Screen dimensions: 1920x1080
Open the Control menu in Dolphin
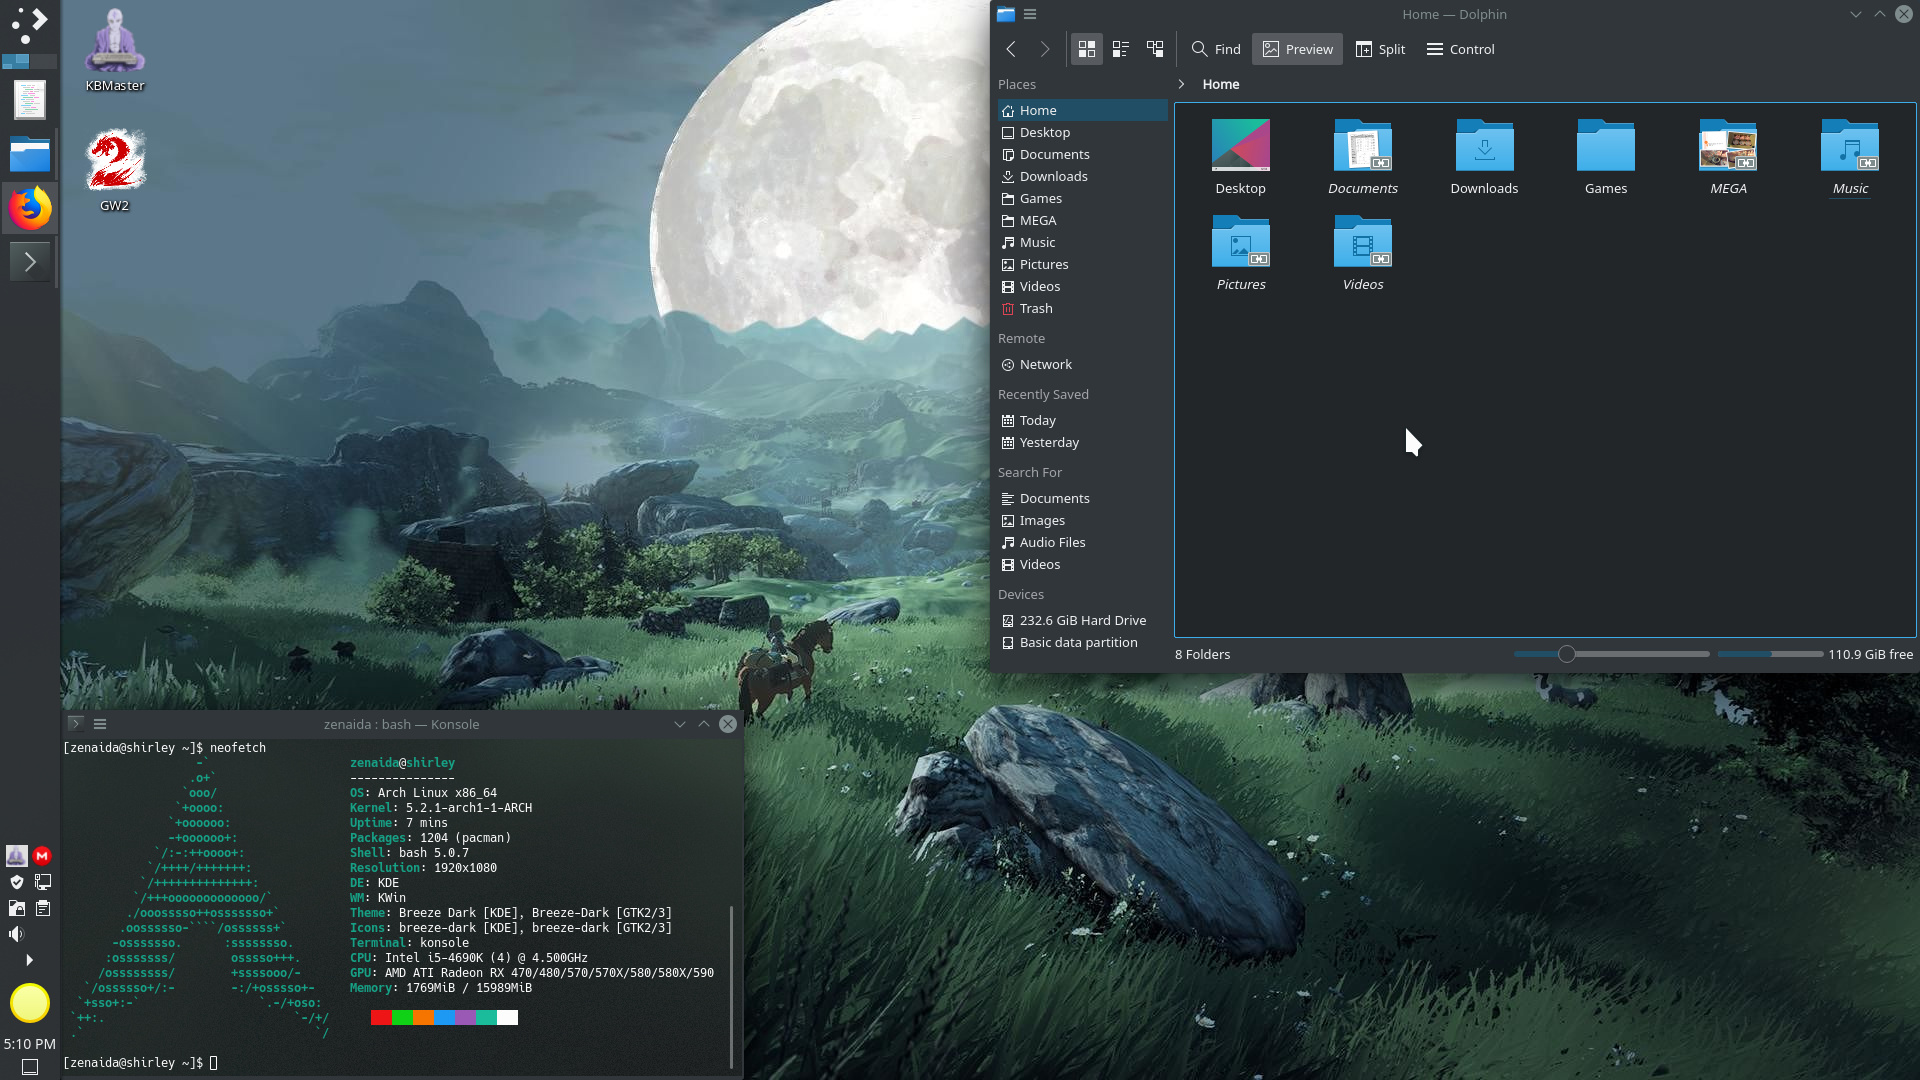(x=1460, y=49)
